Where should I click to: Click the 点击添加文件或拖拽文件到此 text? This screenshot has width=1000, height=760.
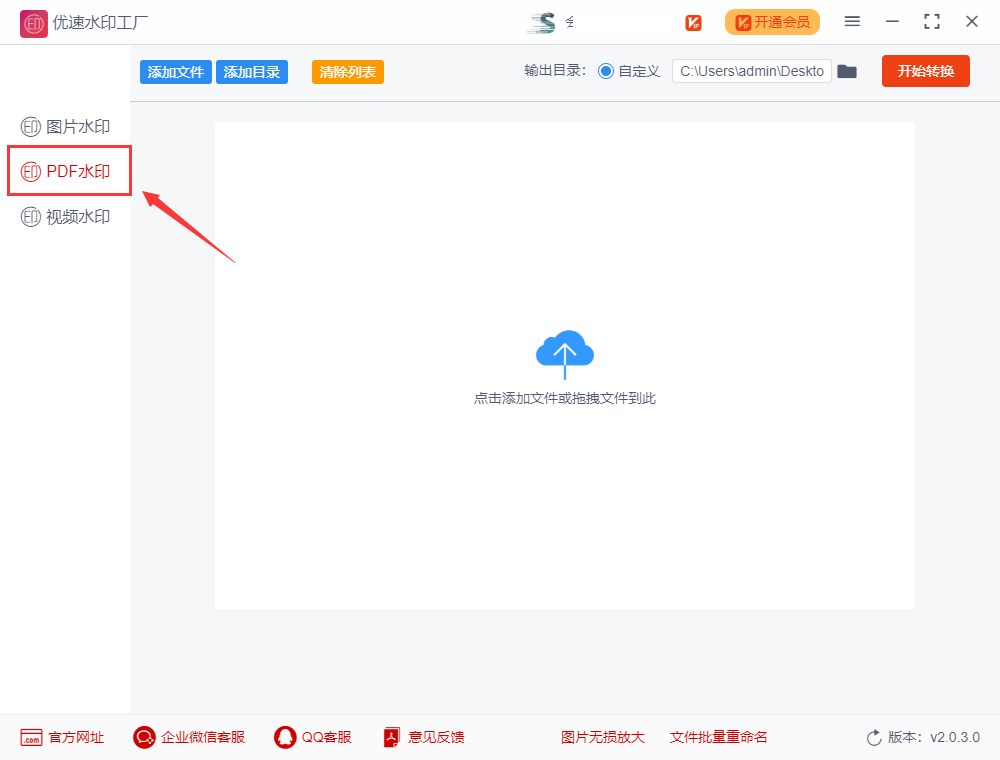[x=565, y=398]
